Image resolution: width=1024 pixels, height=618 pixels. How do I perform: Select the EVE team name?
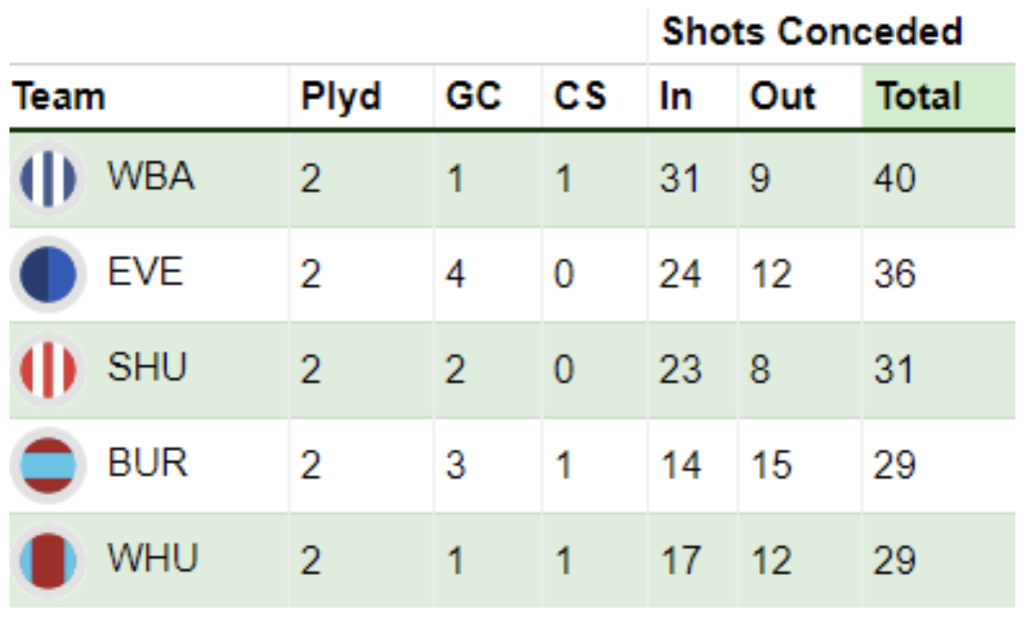[x=145, y=272]
